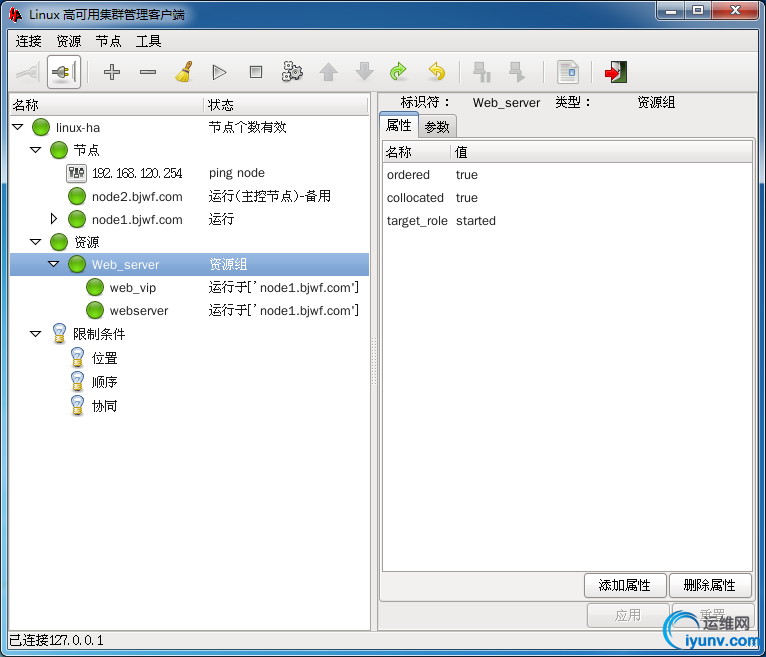This screenshot has height=657, width=766.
Task: Click the node standby toolbar icon
Action: point(482,72)
